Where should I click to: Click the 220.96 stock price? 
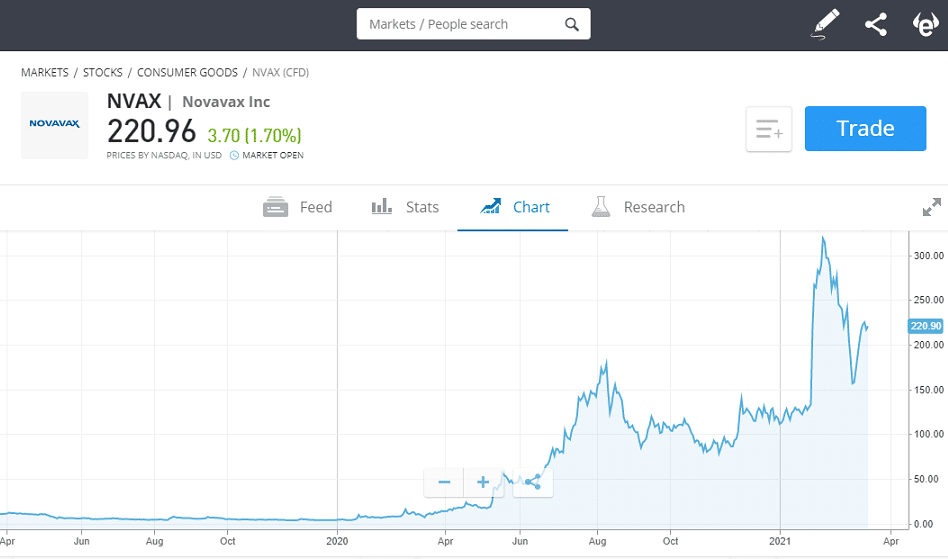click(152, 131)
